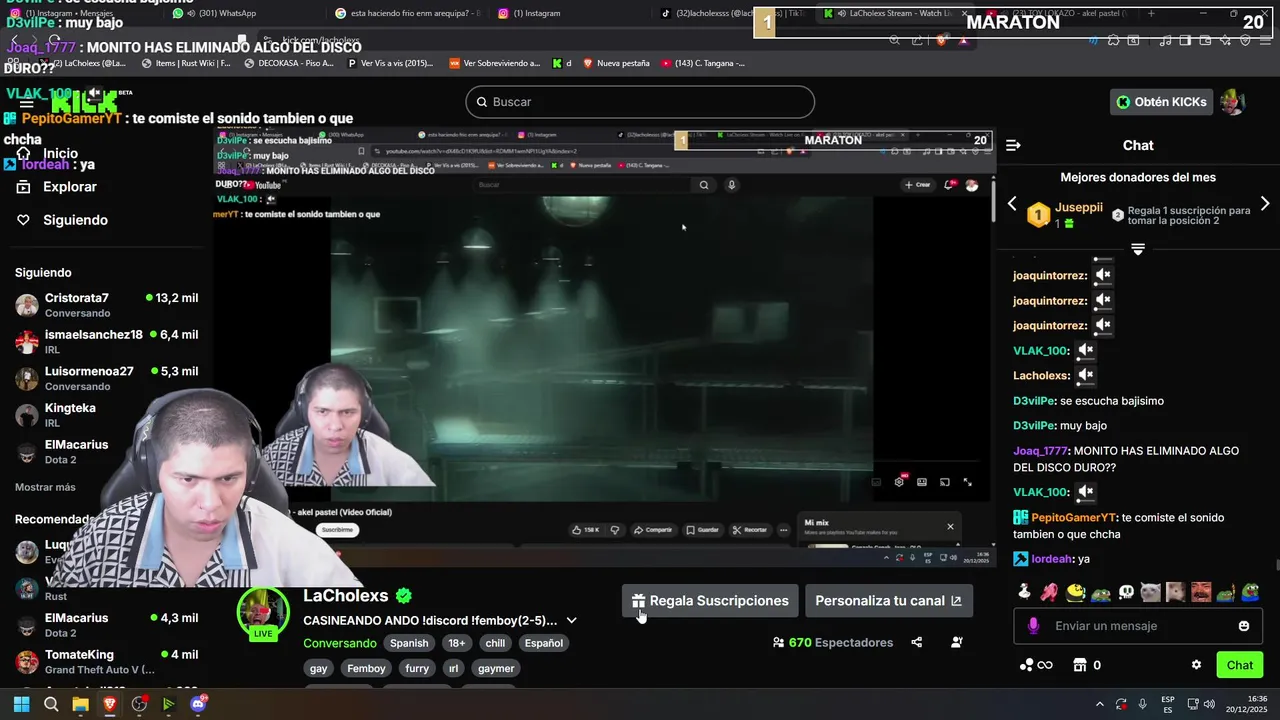Open D3vilPe's profile from 'muy bajo' message
This screenshot has width=1280, height=720.
pyautogui.click(x=1035, y=426)
